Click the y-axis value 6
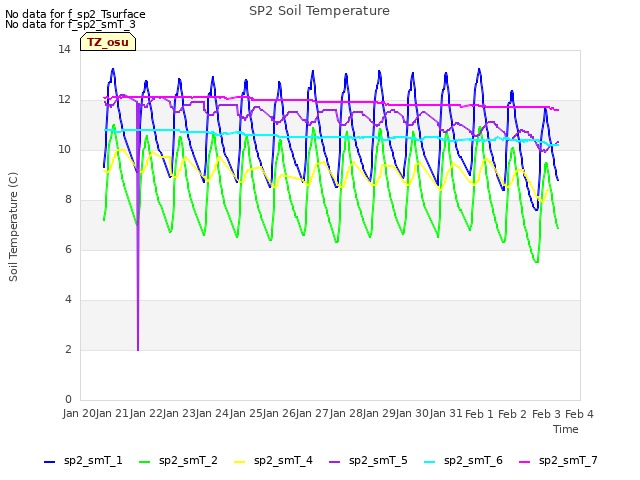 pyautogui.click(x=68, y=250)
